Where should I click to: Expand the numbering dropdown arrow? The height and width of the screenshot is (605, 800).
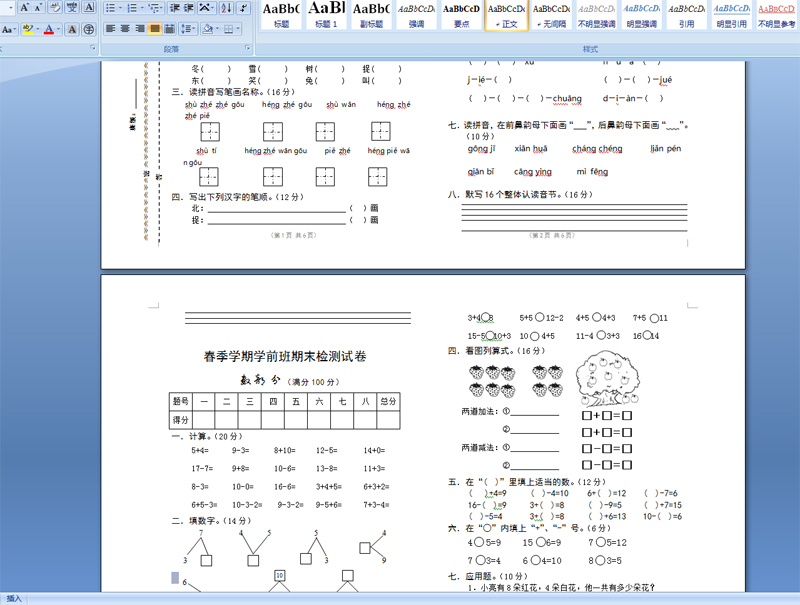pyautogui.click(x=141, y=8)
